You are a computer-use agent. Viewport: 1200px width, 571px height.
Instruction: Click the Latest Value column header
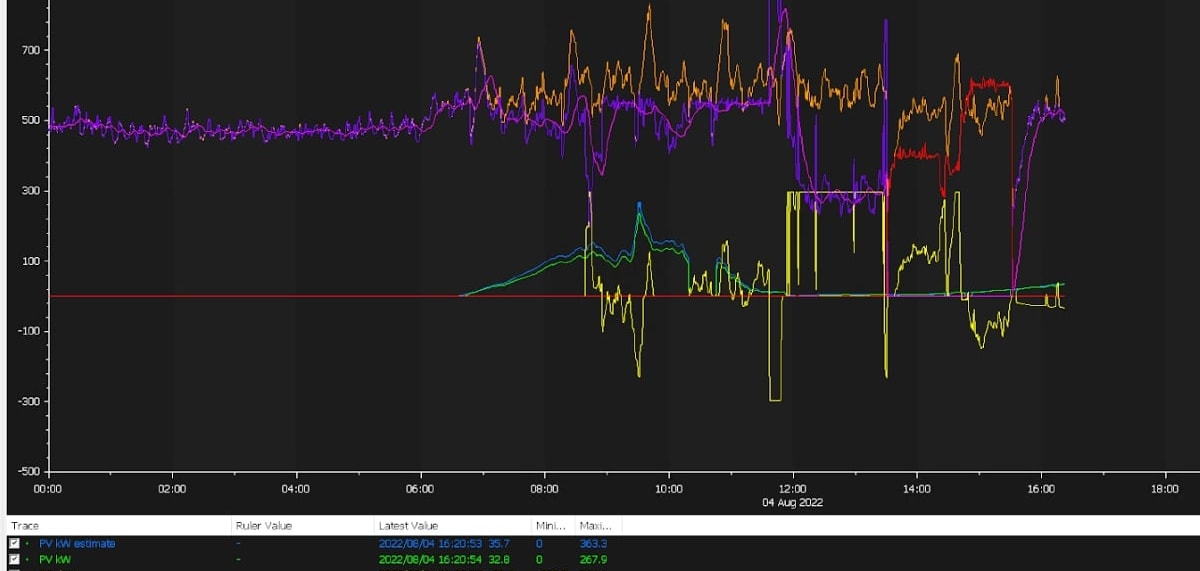pyautogui.click(x=453, y=525)
